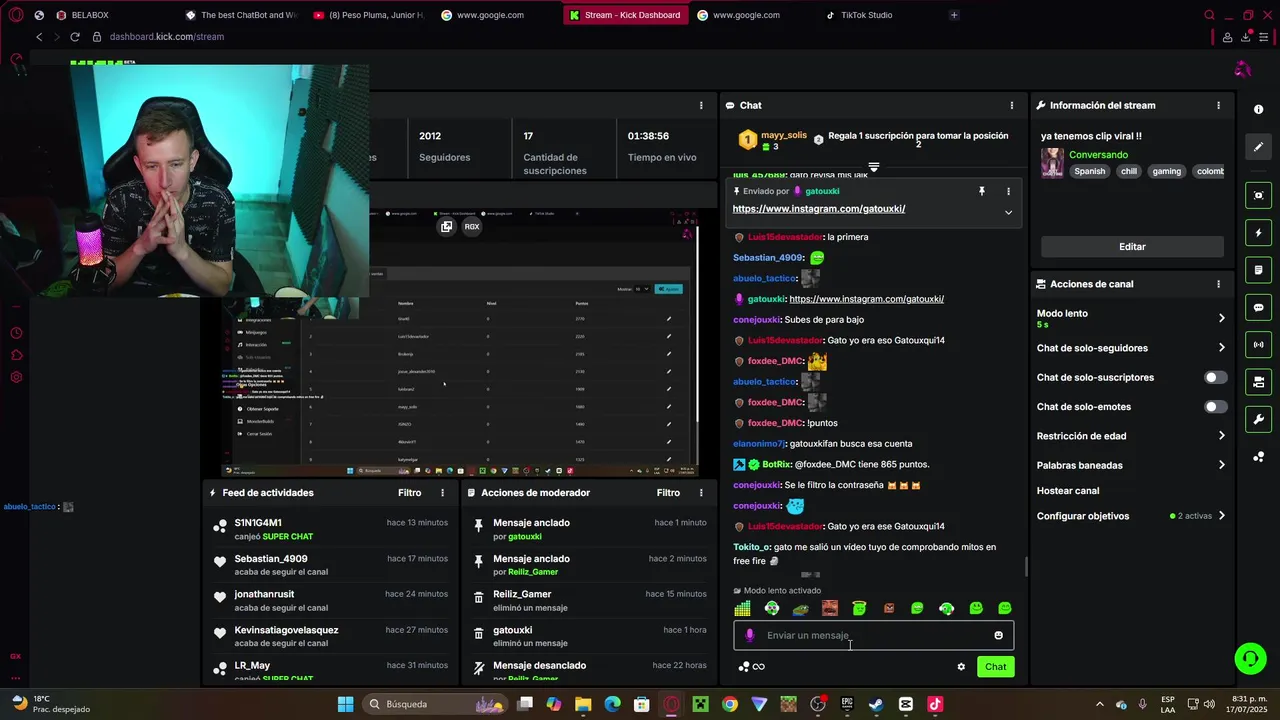
Task: Click the pop-out icon on stream preview
Action: click(x=446, y=226)
